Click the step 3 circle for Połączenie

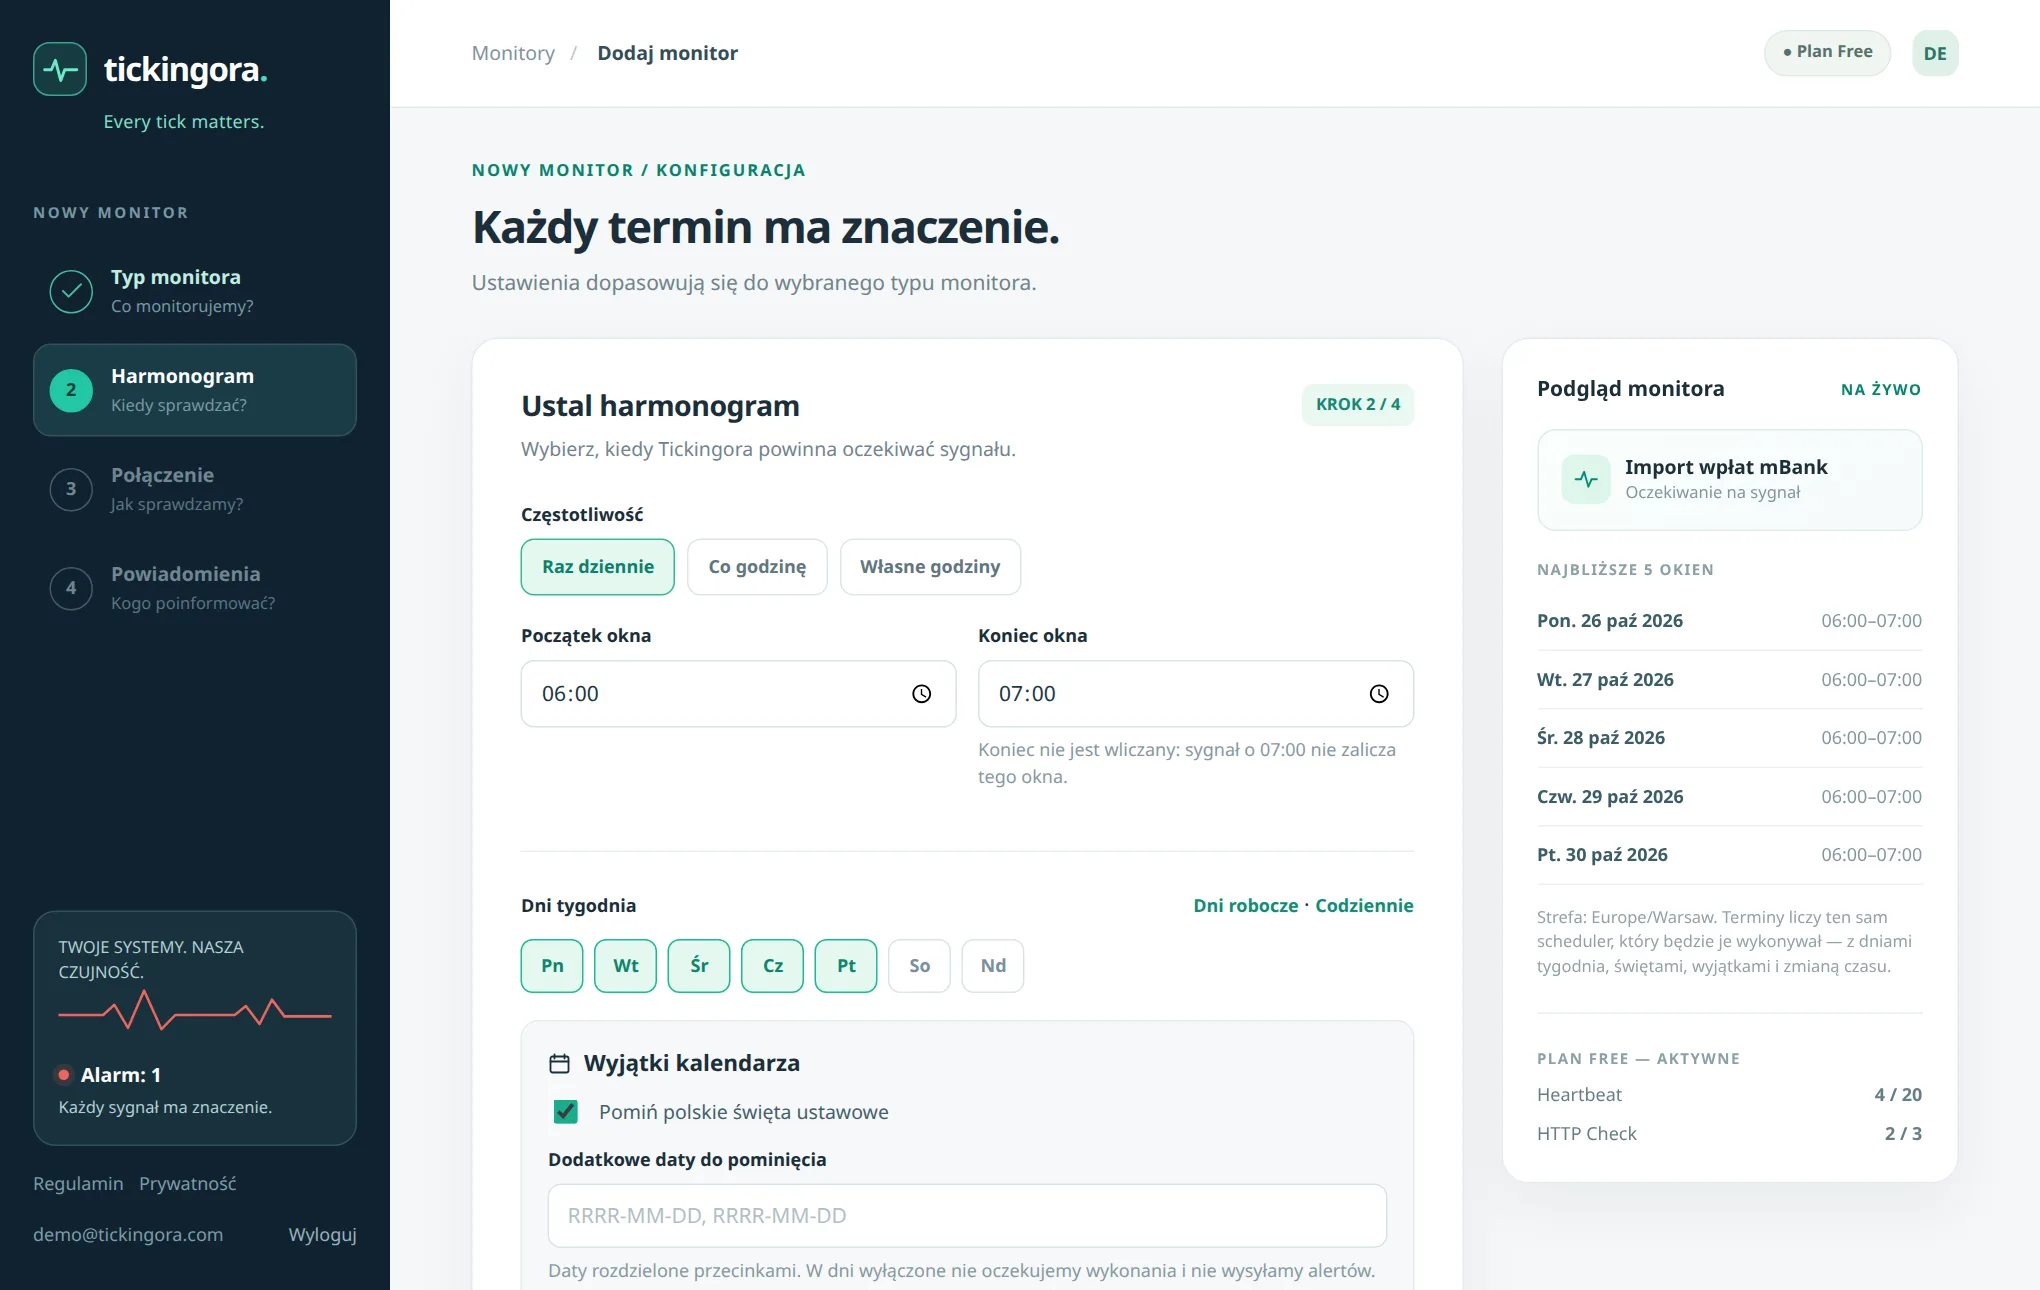(x=71, y=489)
